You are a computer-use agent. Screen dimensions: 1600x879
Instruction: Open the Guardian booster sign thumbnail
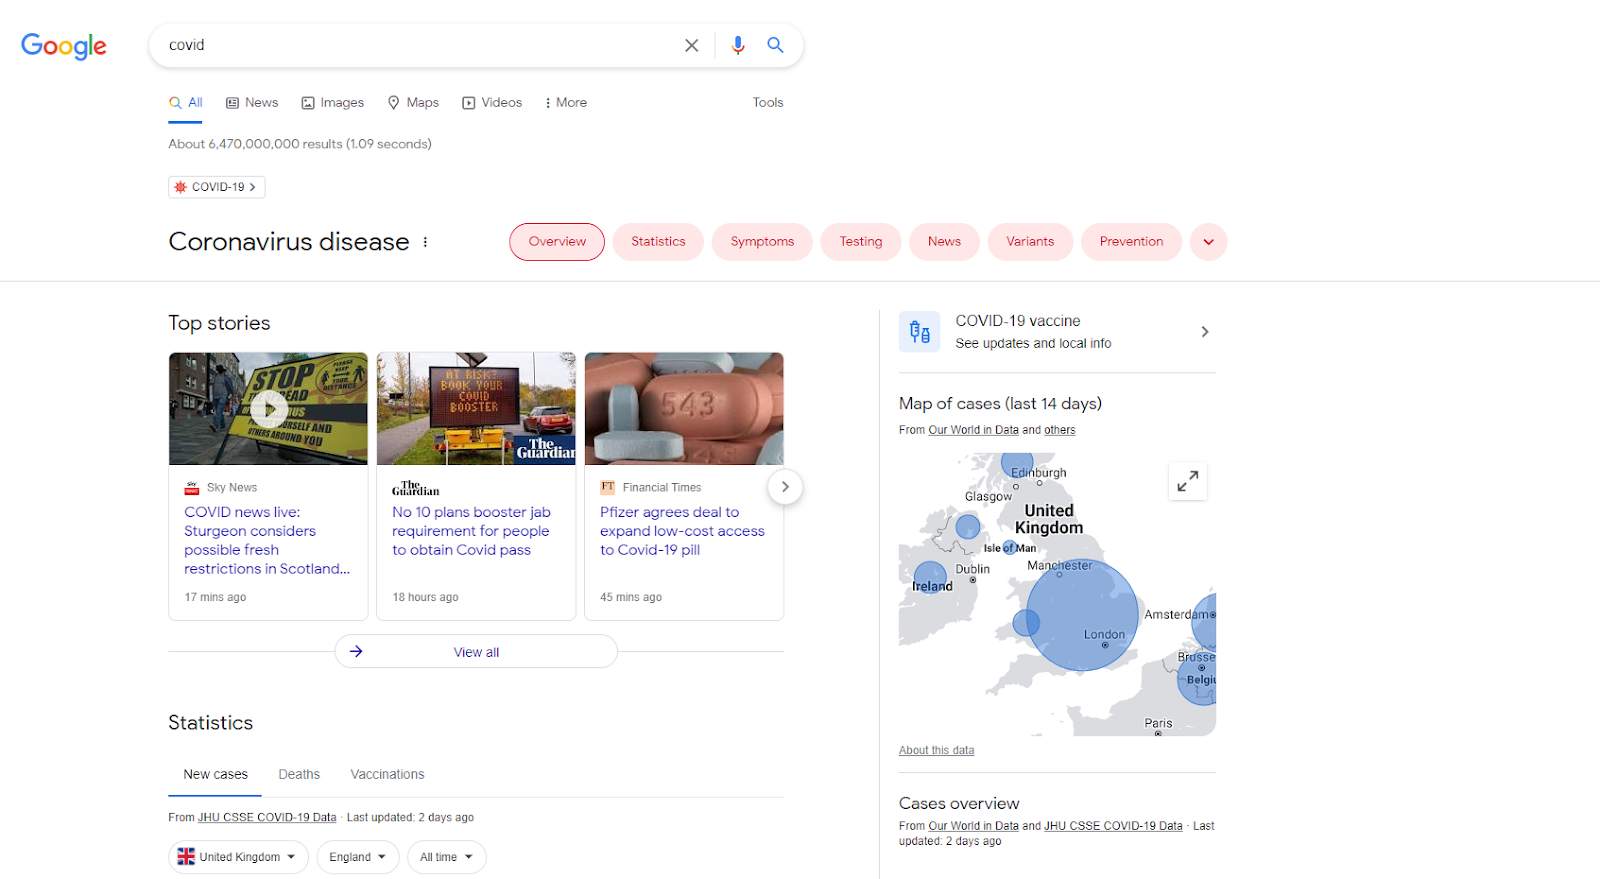476,408
